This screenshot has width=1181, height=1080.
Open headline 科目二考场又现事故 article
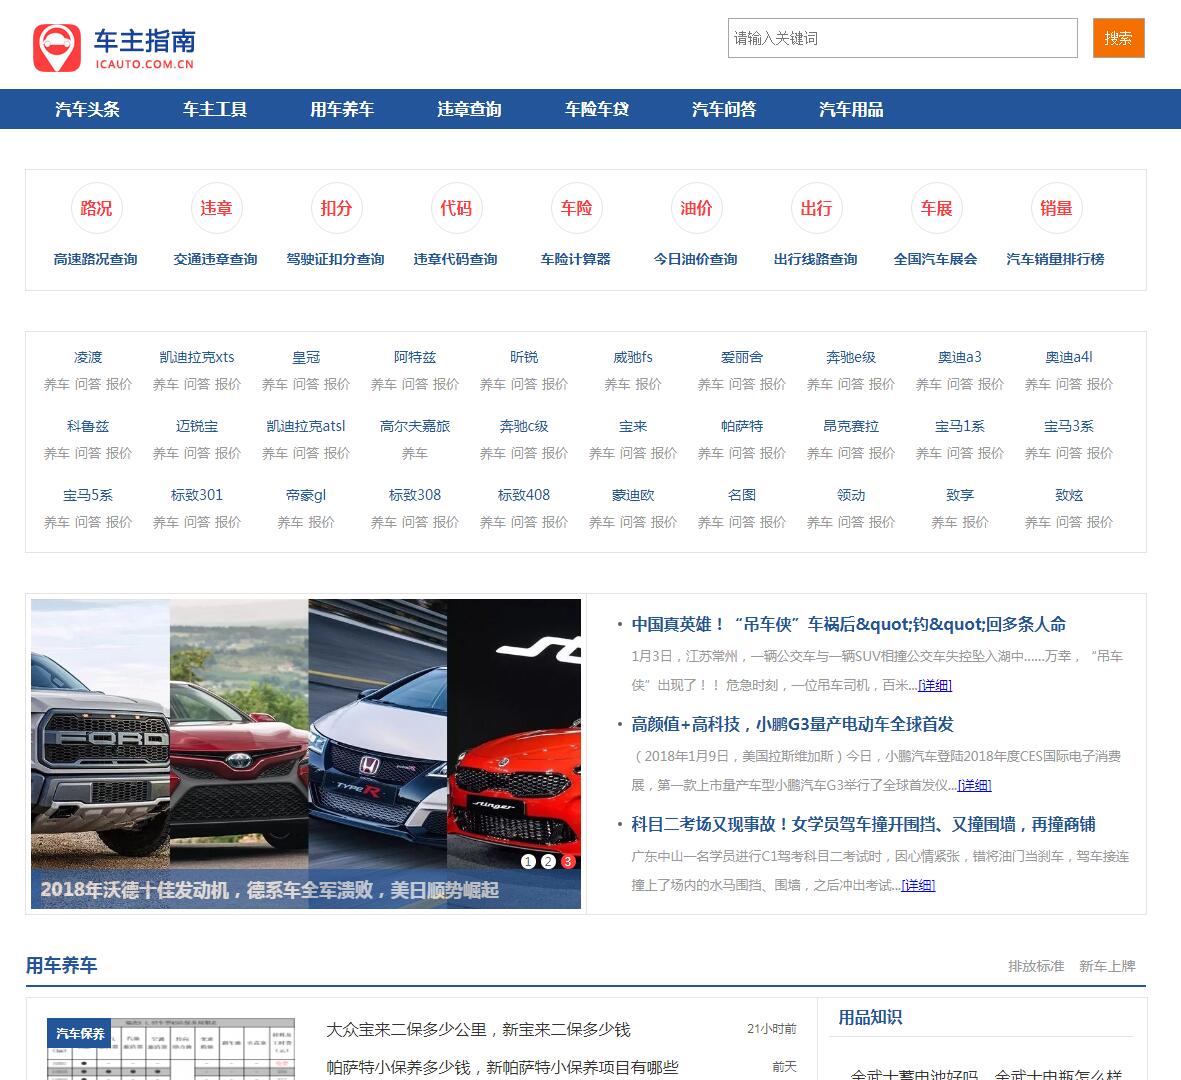pyautogui.click(x=863, y=825)
